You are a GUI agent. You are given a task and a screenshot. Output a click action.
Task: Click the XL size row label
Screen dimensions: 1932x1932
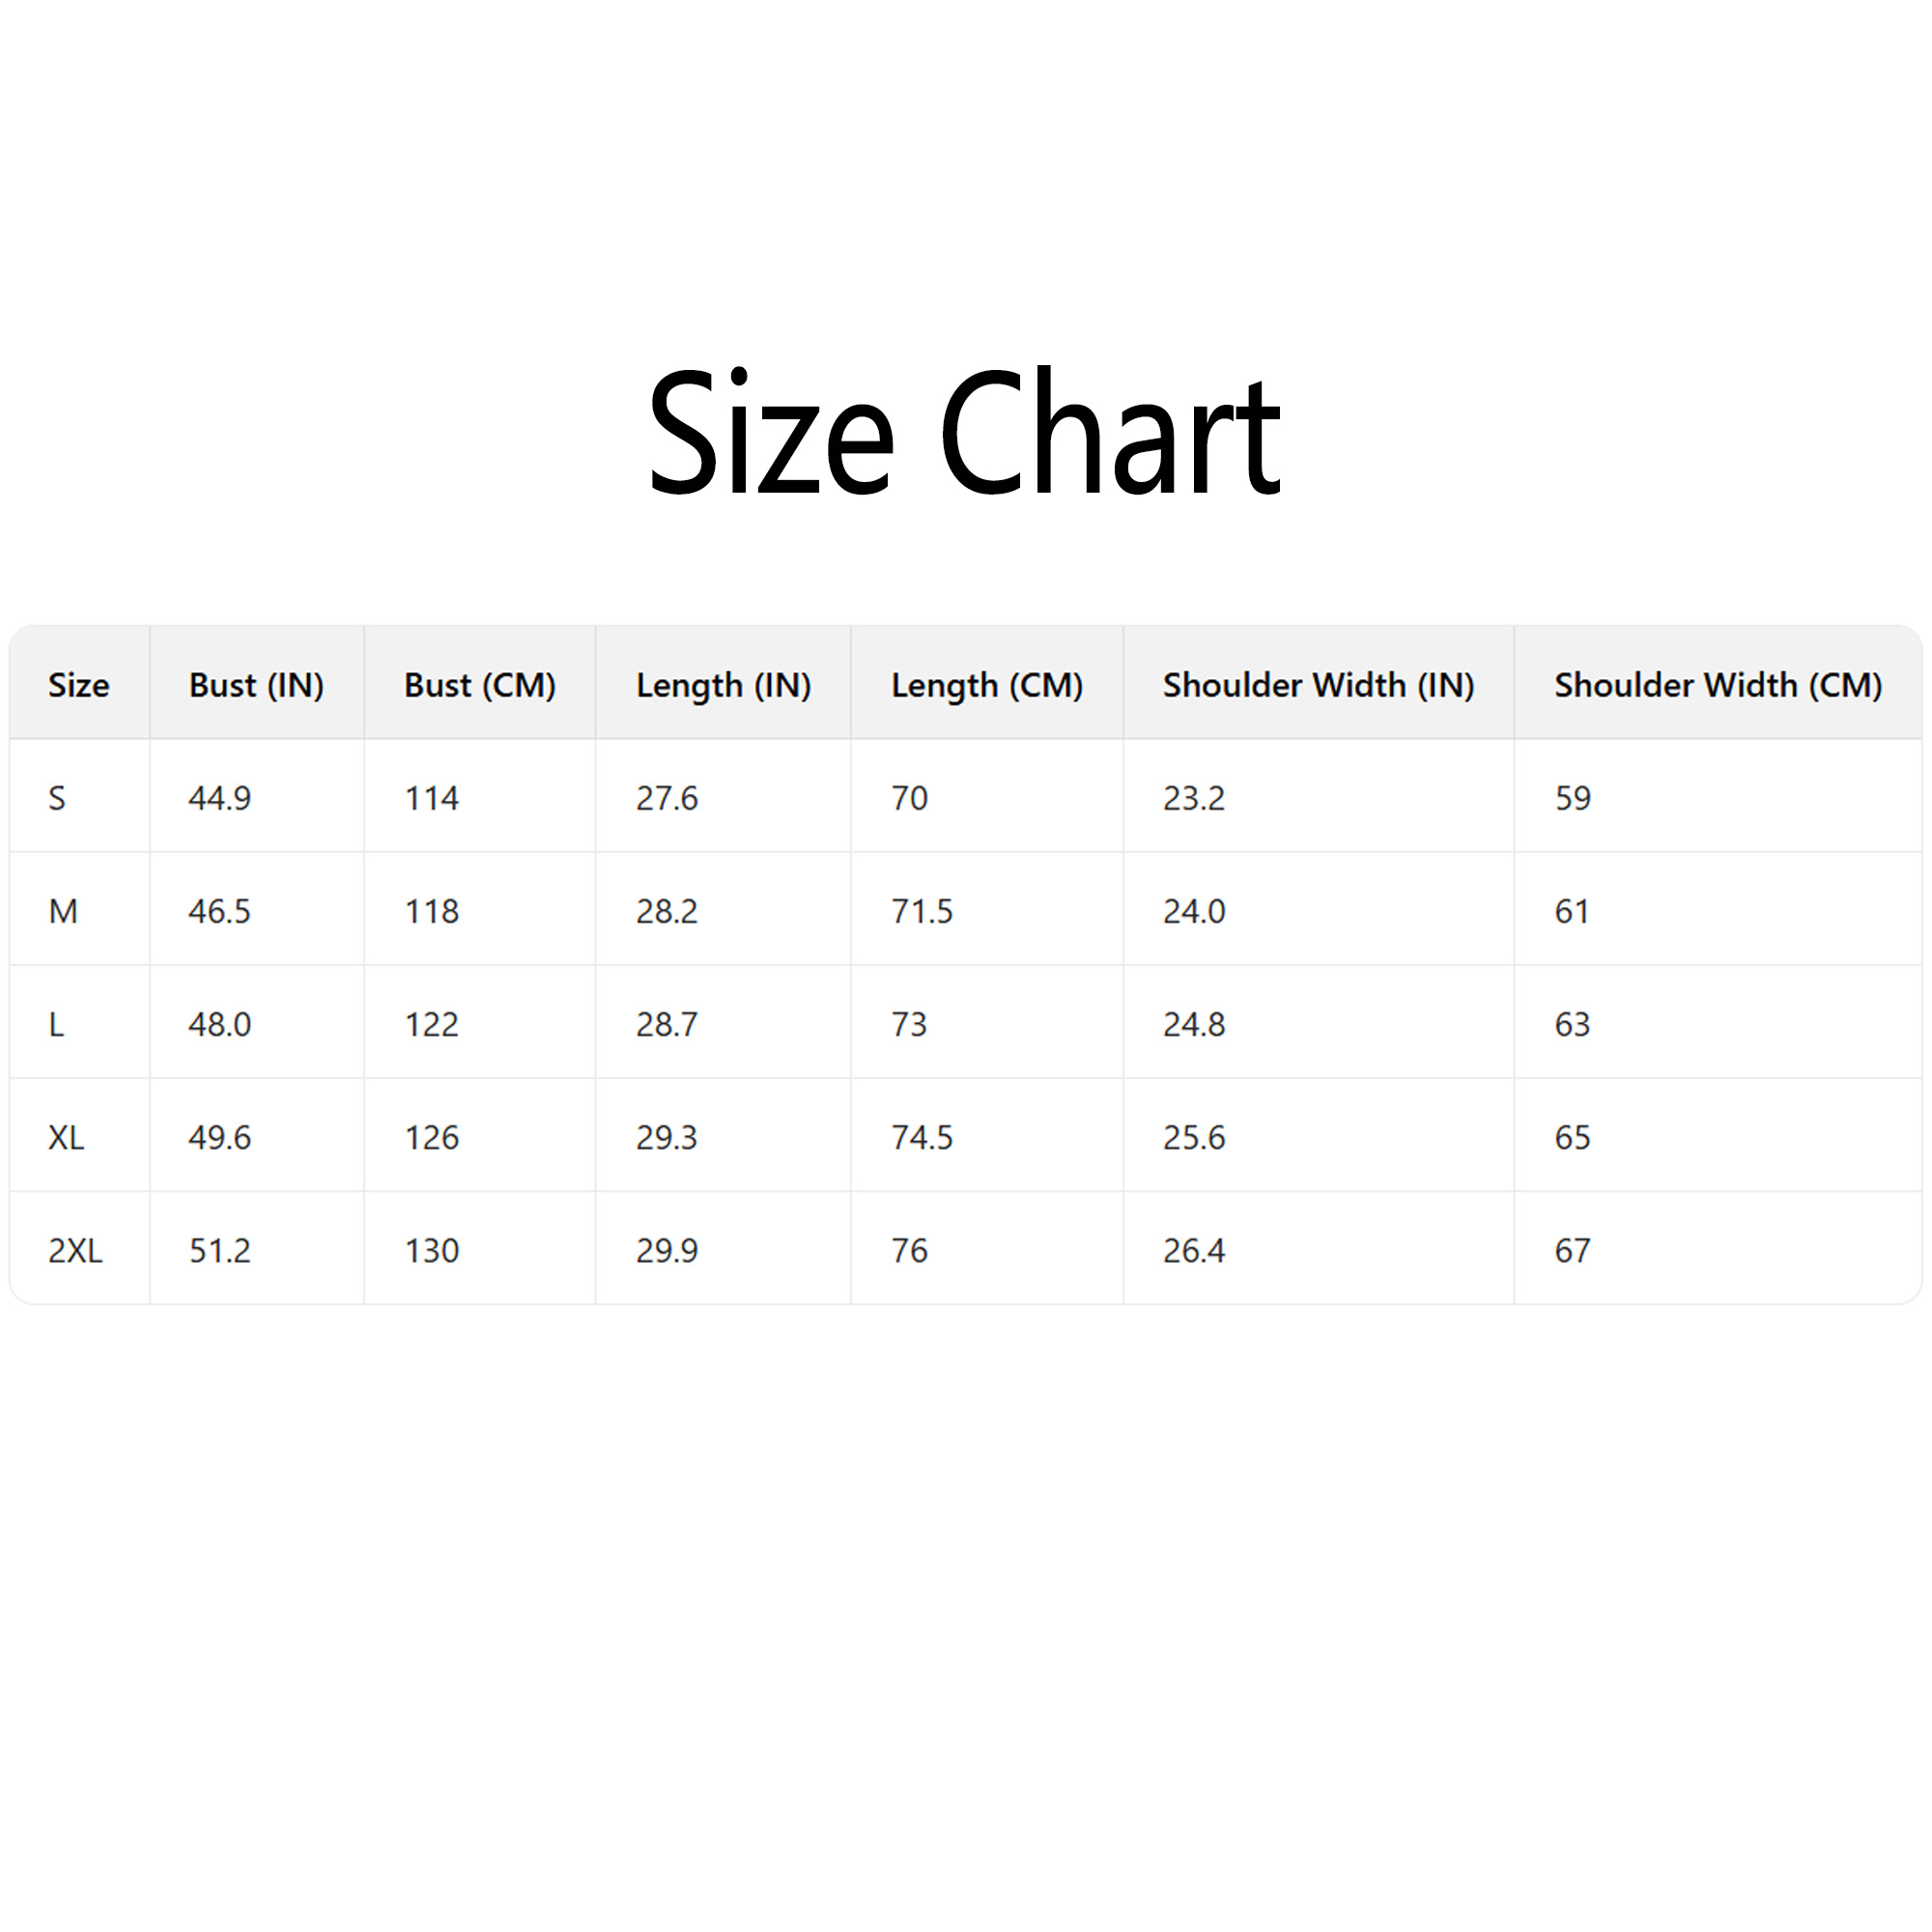coord(66,1137)
